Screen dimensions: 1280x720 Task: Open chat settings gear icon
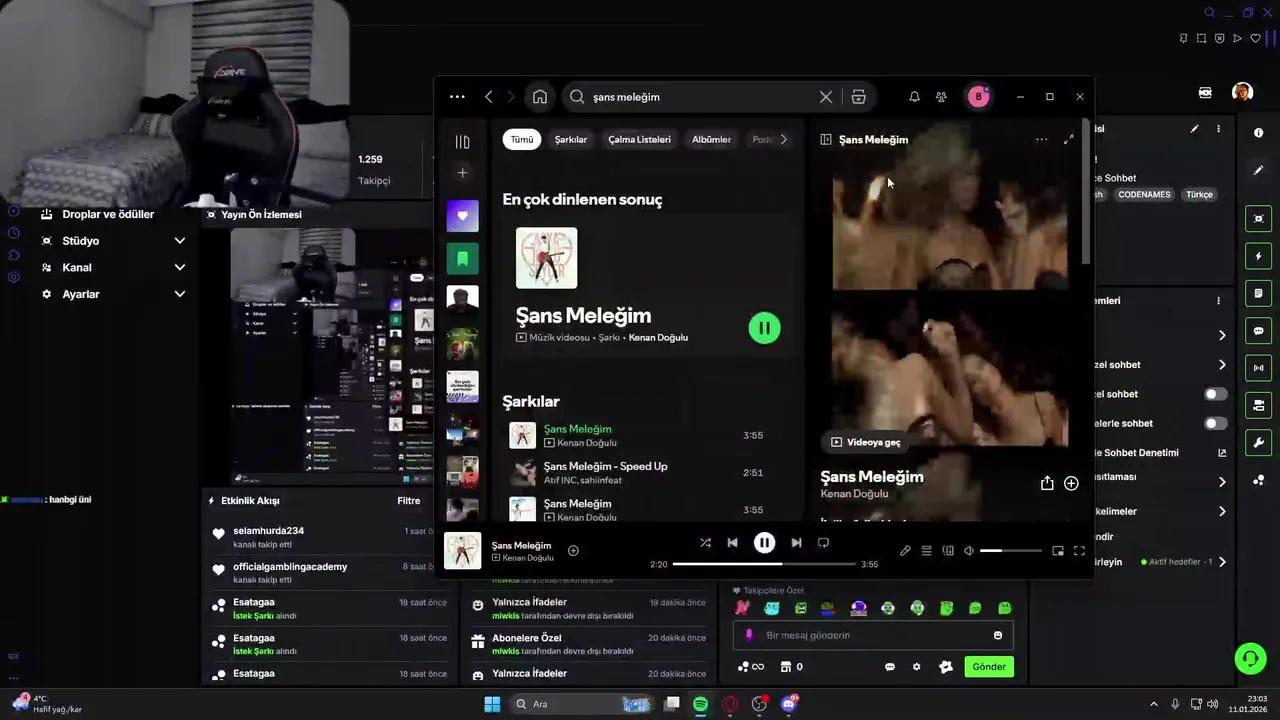tap(916, 667)
